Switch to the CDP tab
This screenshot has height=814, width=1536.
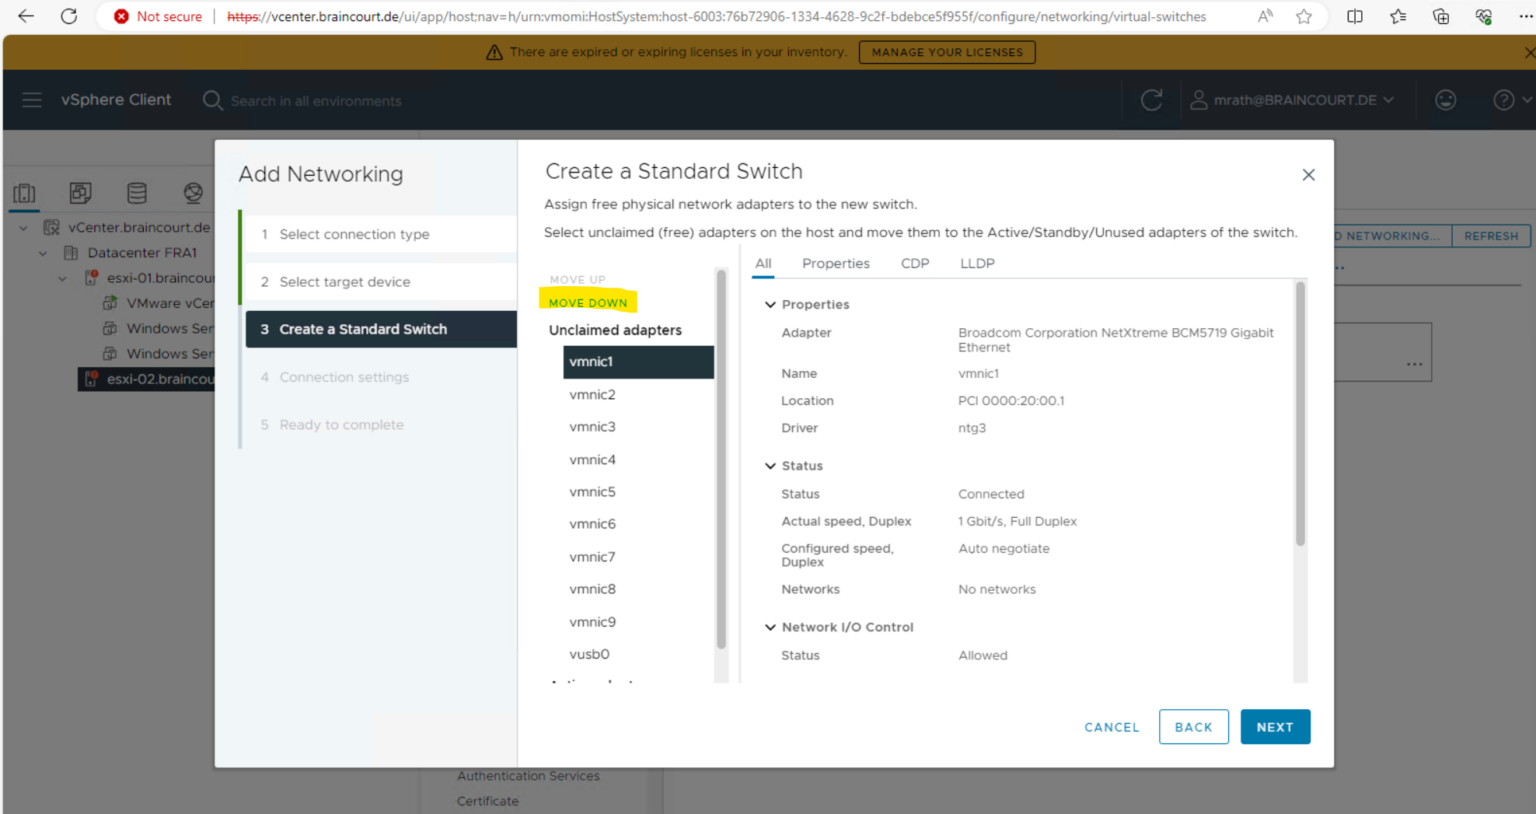pyautogui.click(x=914, y=264)
